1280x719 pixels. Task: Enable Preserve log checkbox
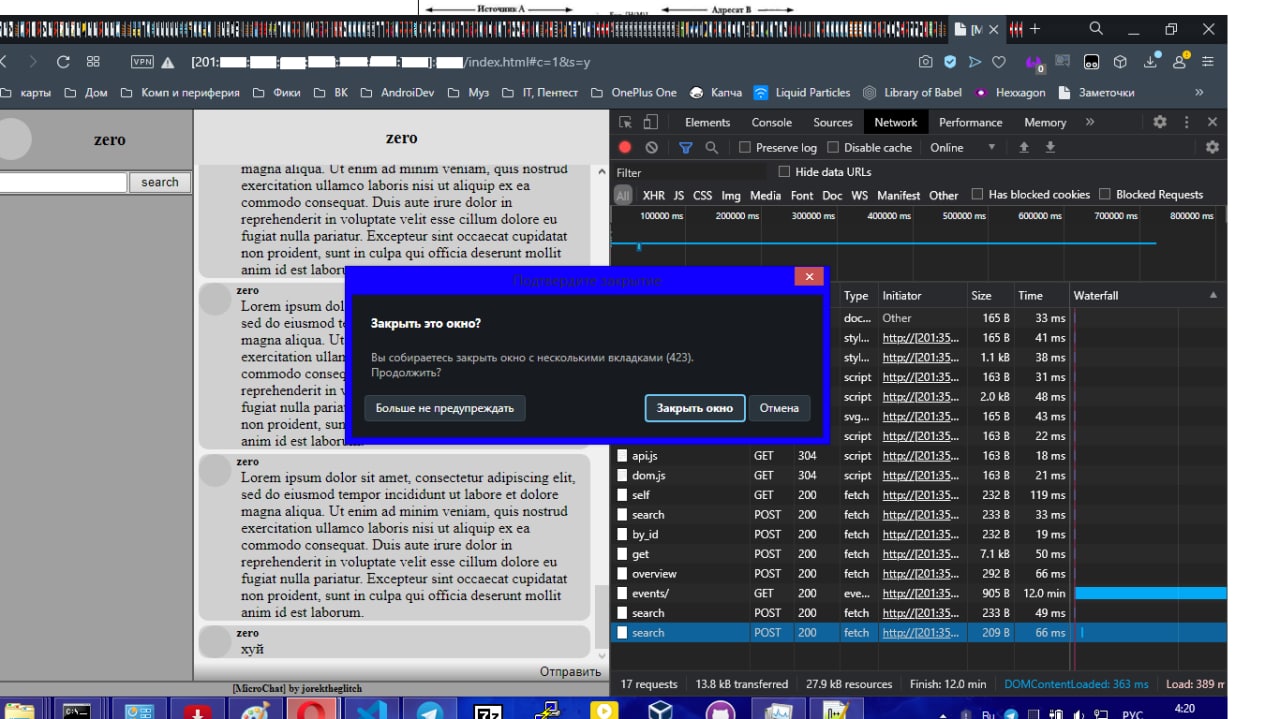(x=745, y=147)
